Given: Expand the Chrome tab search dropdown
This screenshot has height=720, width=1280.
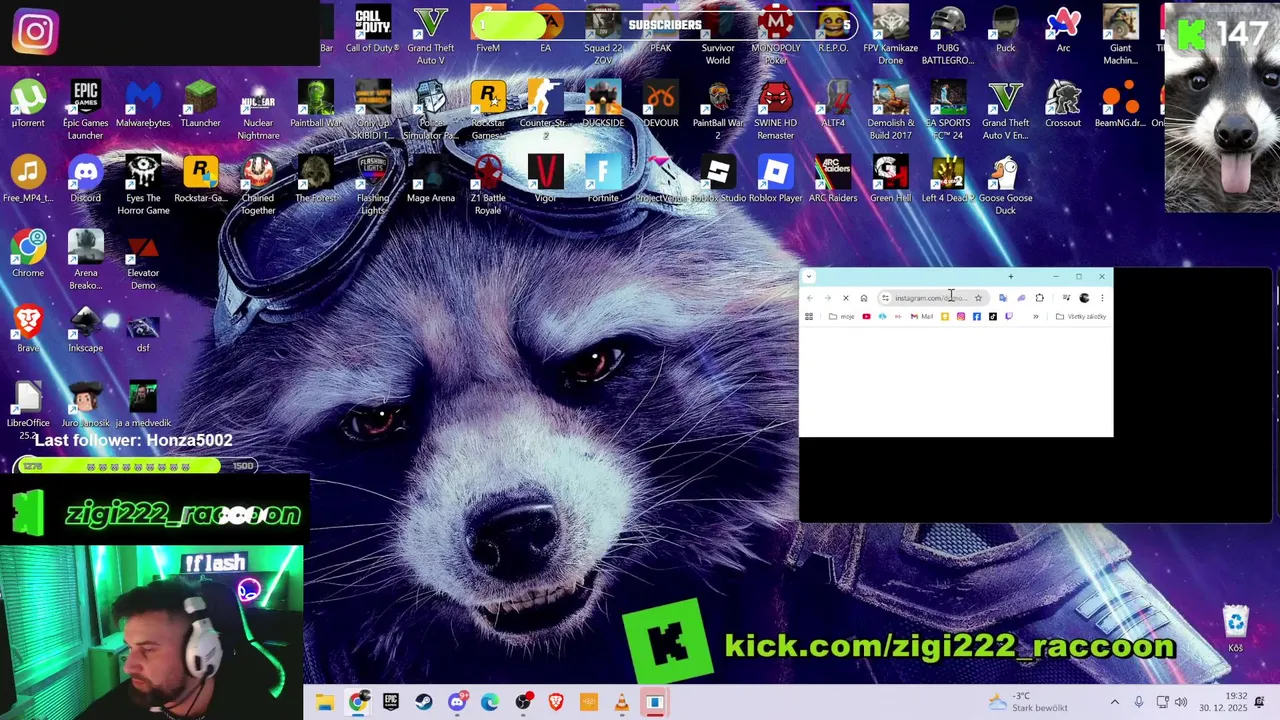Looking at the screenshot, I should [x=809, y=277].
